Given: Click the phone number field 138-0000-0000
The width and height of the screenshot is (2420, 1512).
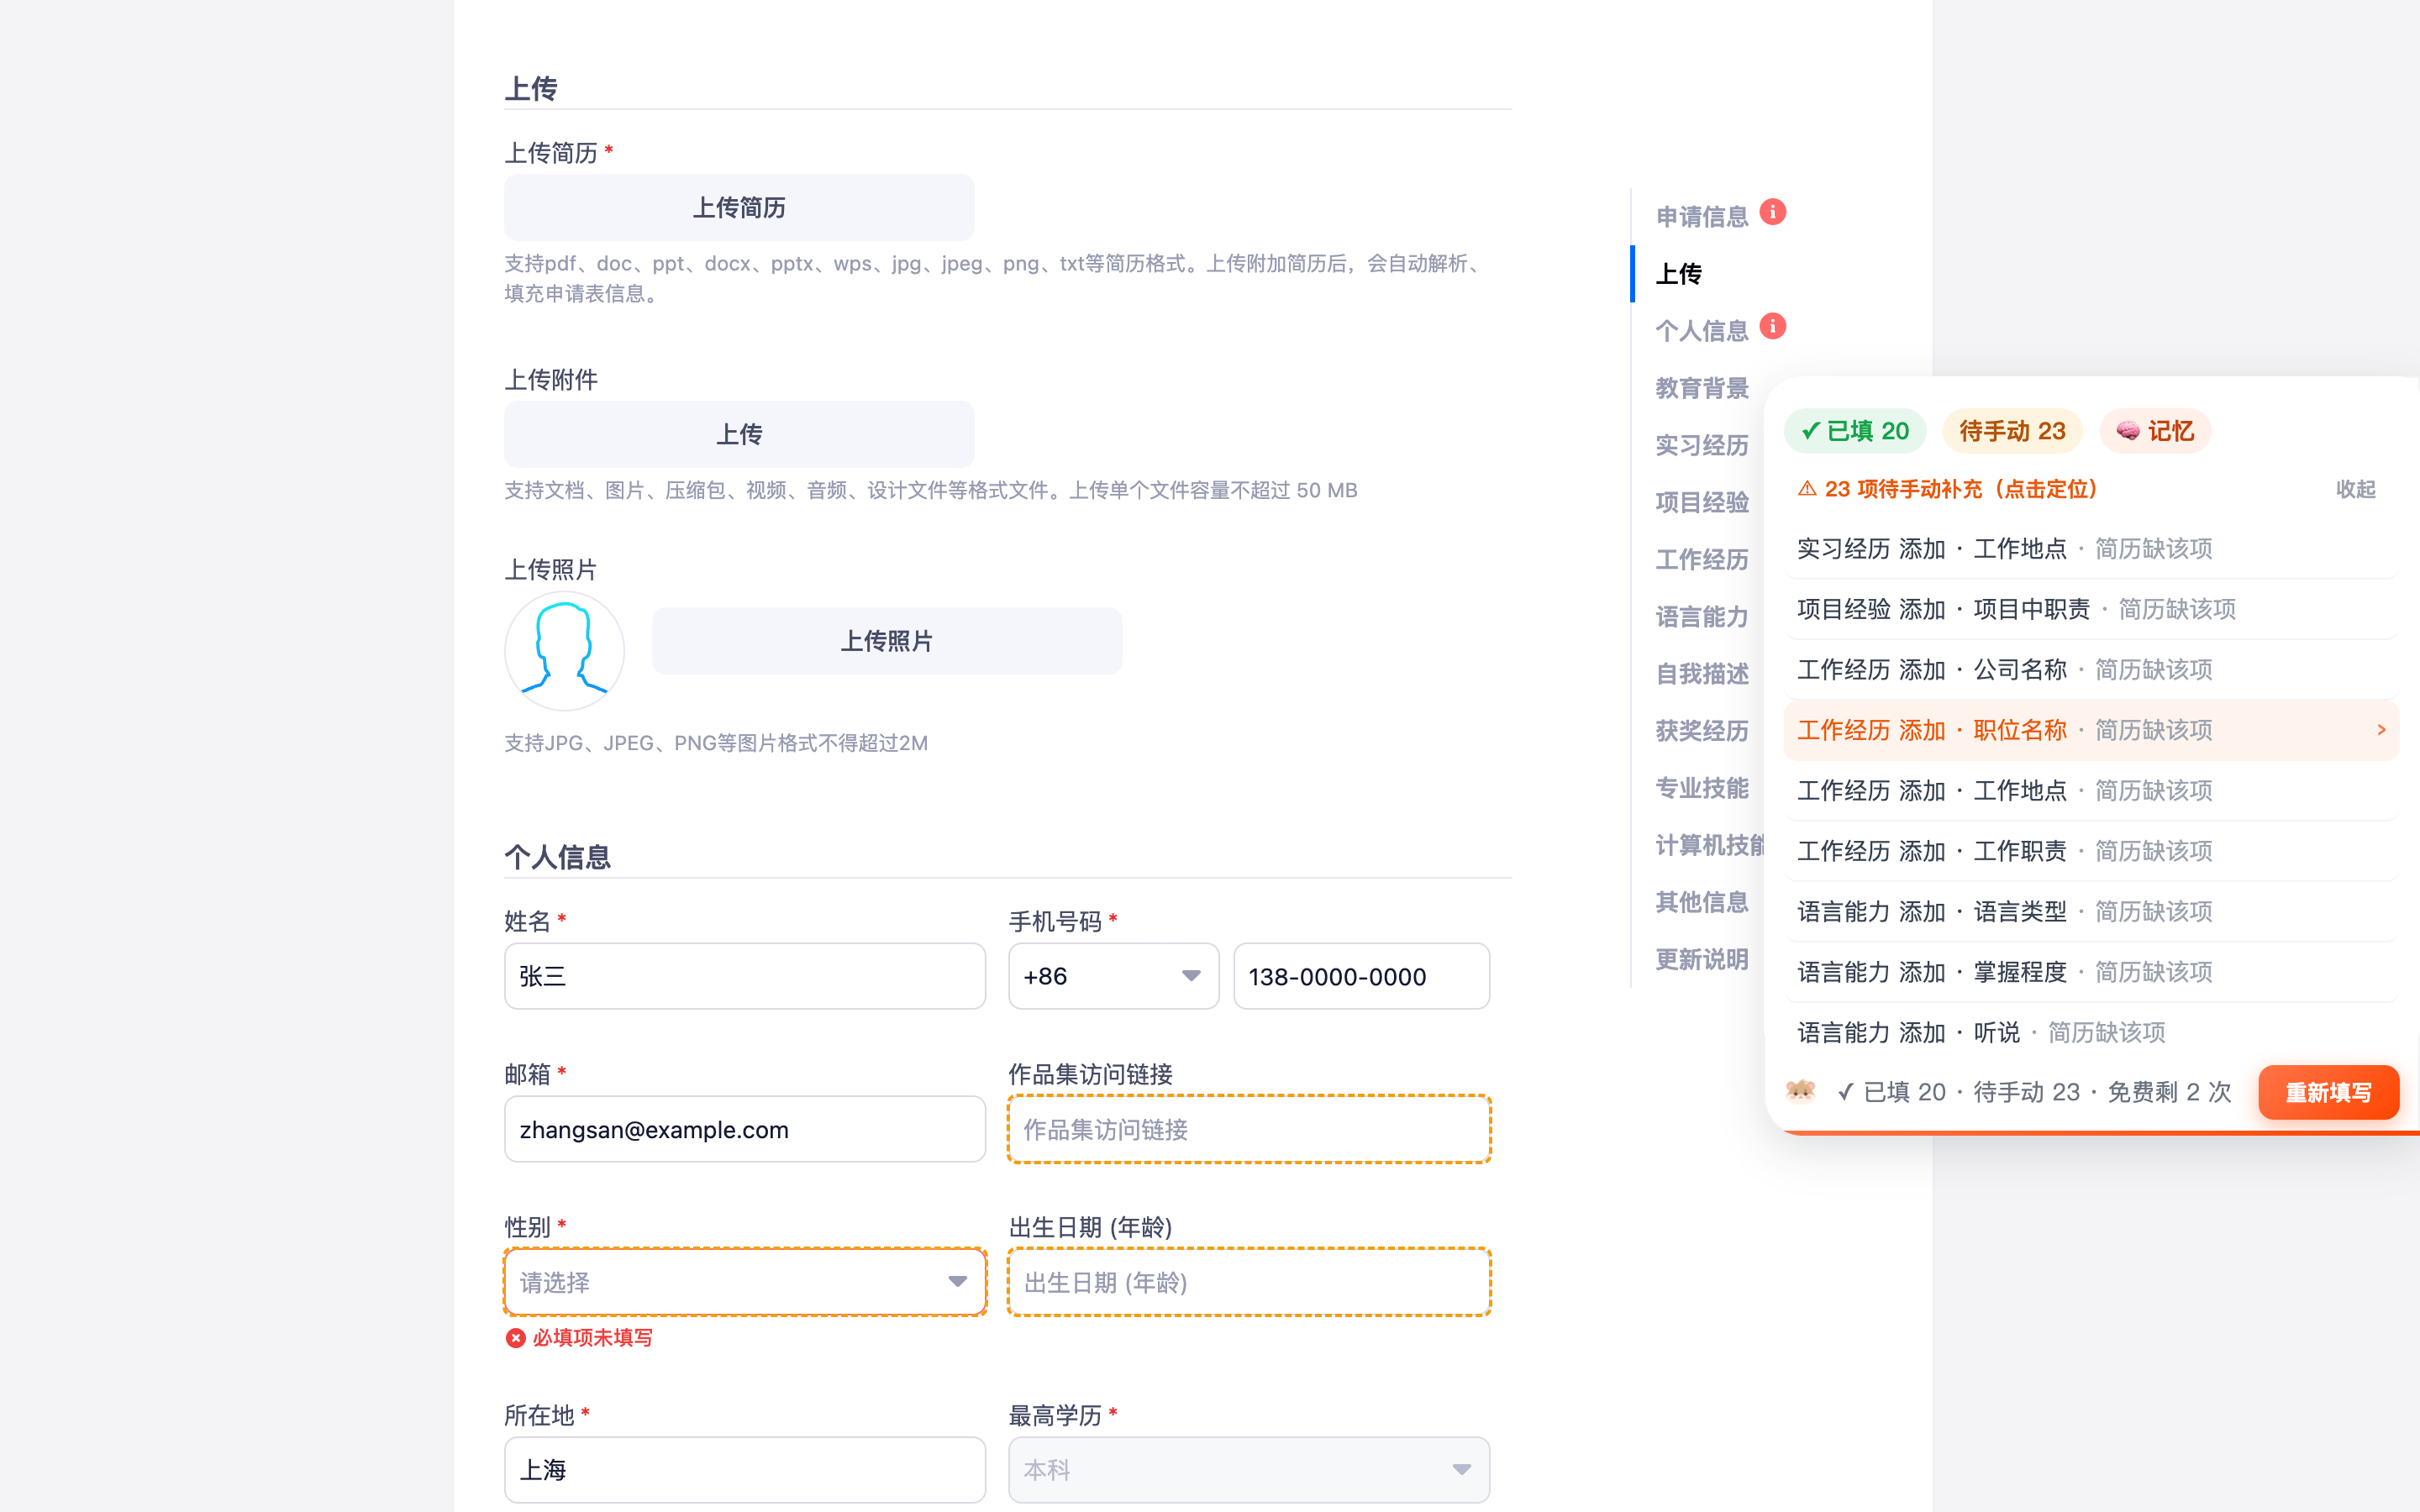Looking at the screenshot, I should [1362, 976].
